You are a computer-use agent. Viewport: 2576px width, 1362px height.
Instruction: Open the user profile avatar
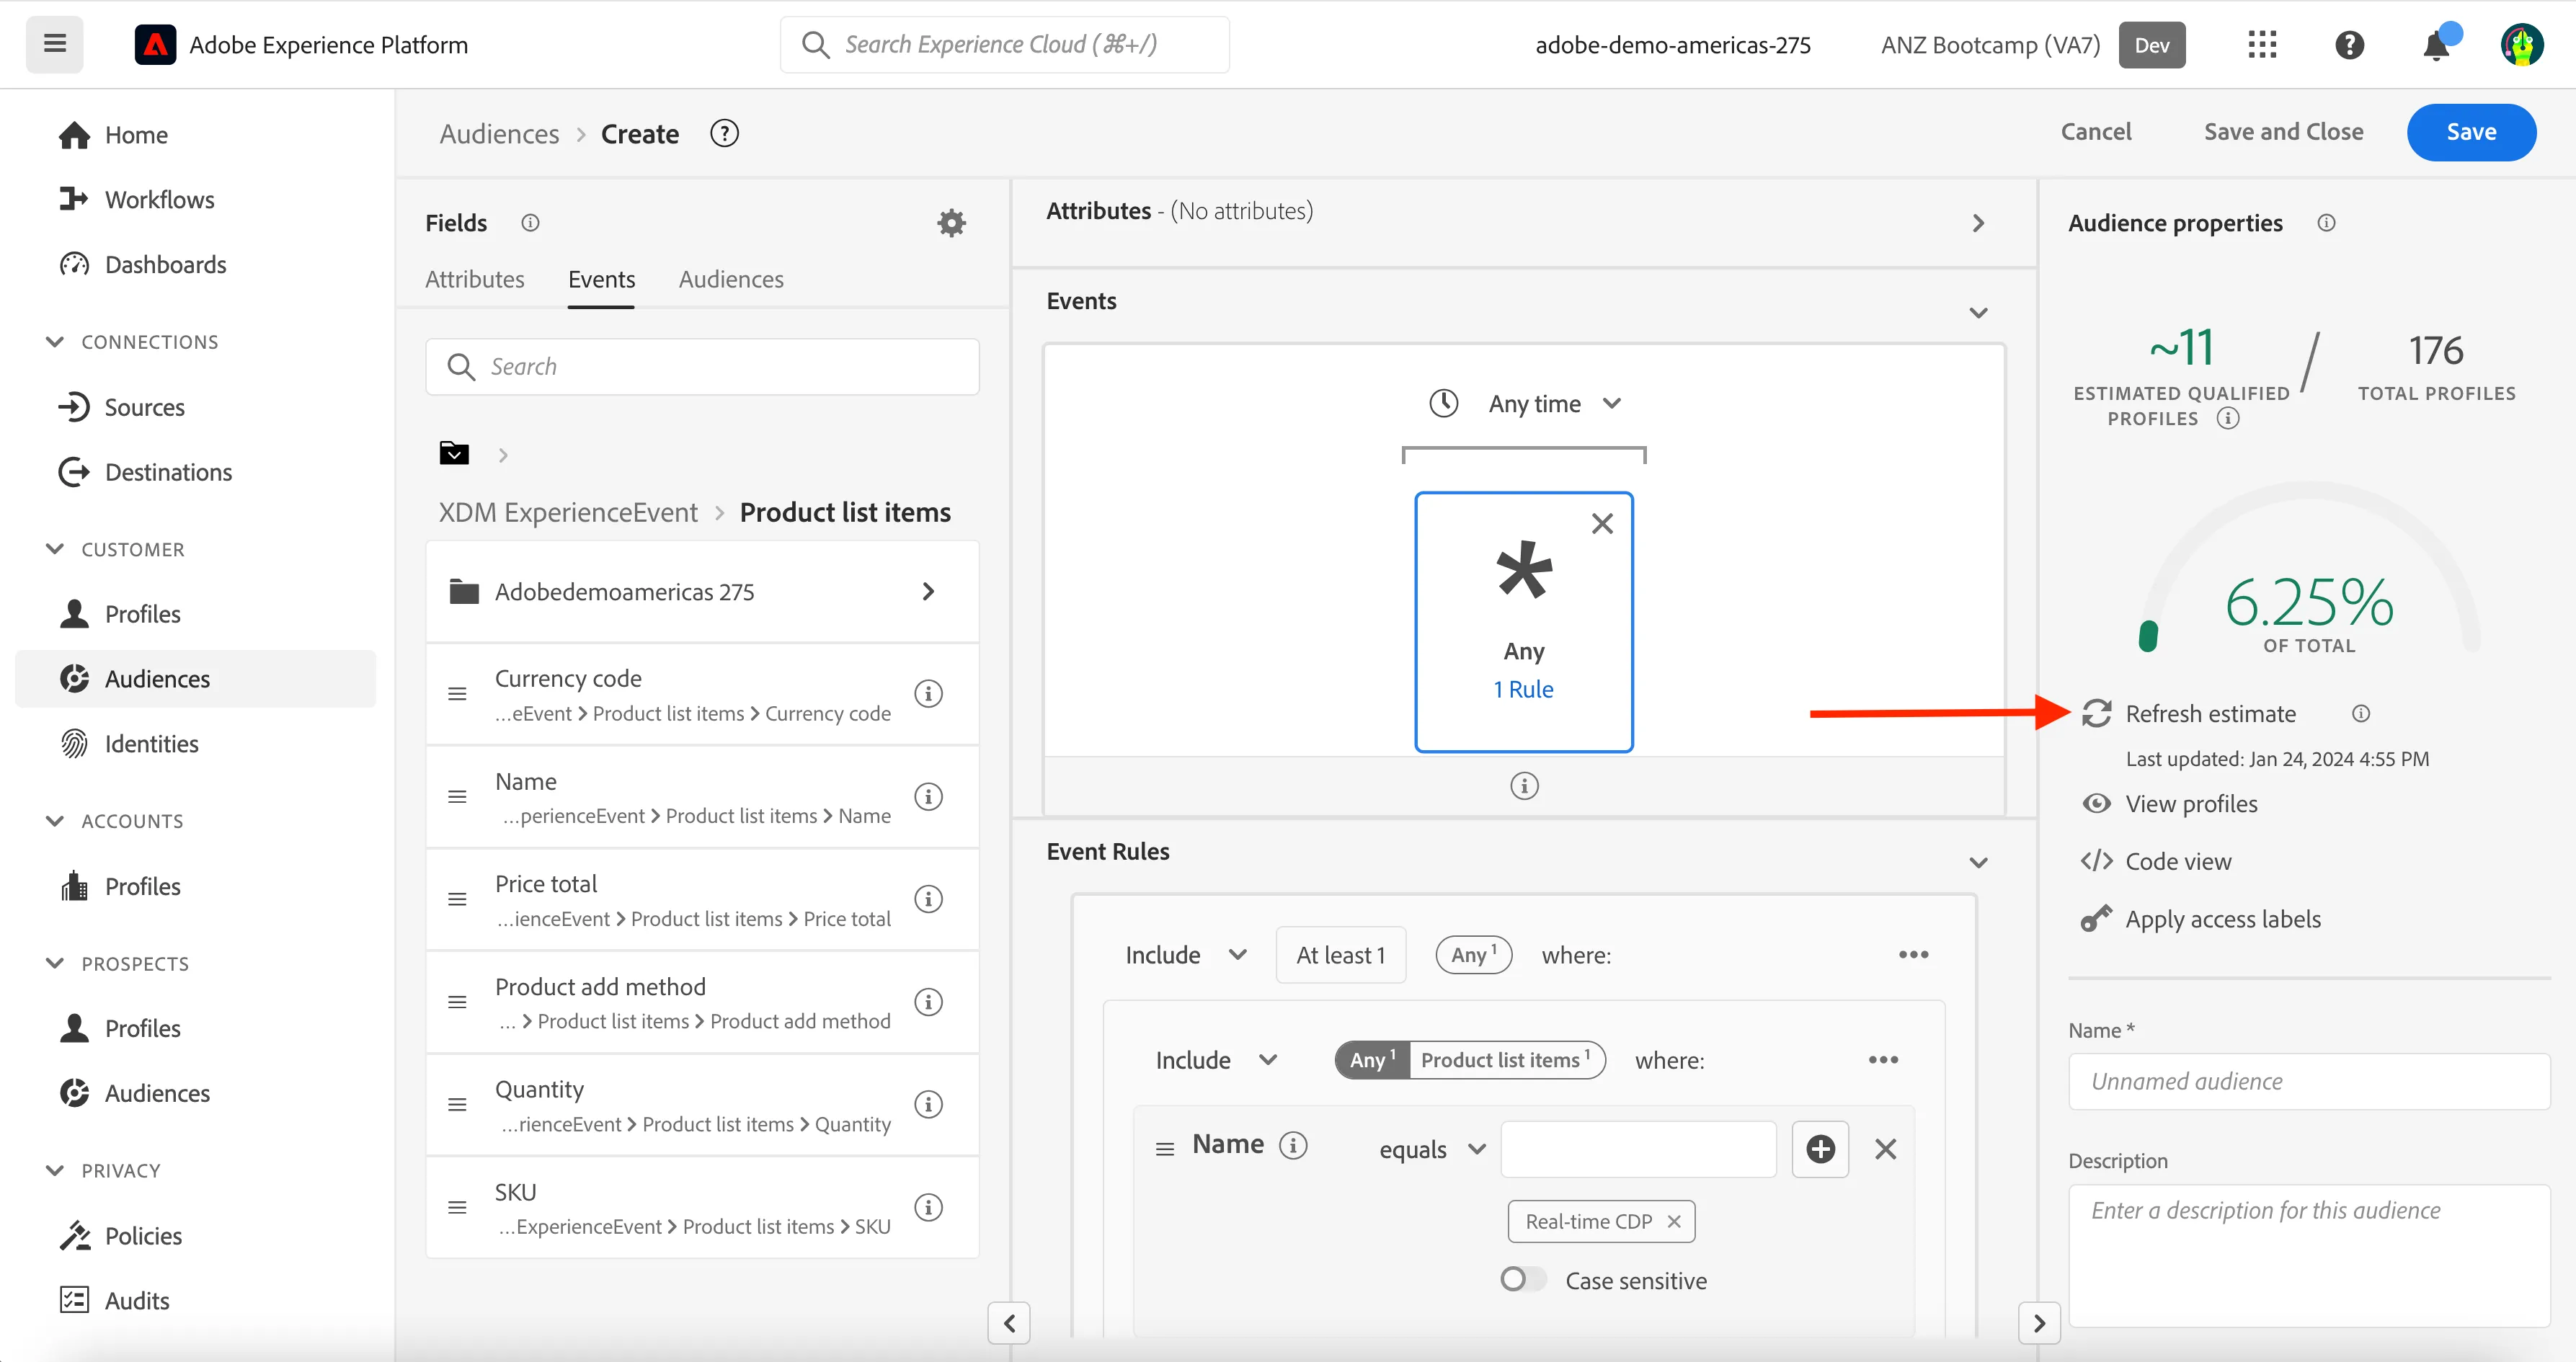(2522, 45)
